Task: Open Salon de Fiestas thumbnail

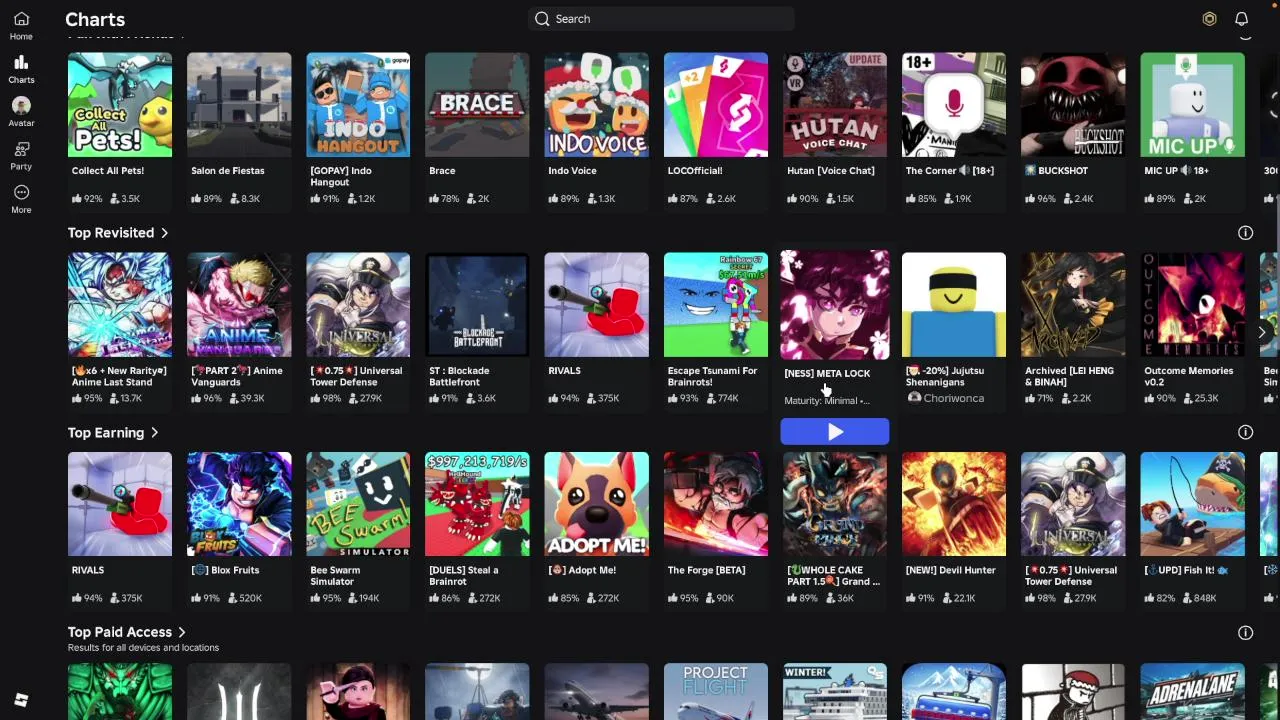Action: click(239, 105)
